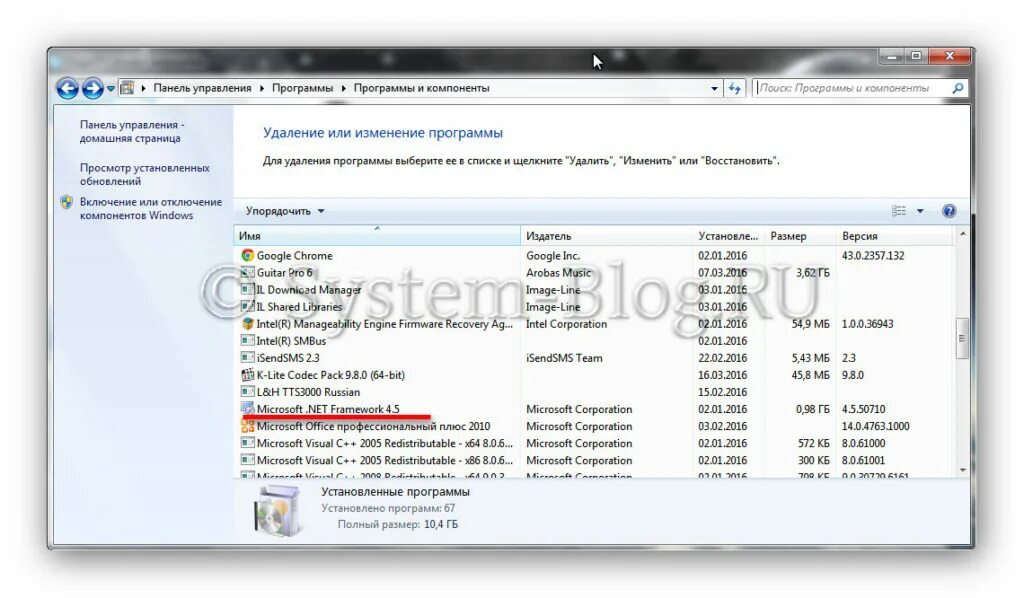Click Visual C++ 2005 x64 icon

pyautogui.click(x=248, y=443)
